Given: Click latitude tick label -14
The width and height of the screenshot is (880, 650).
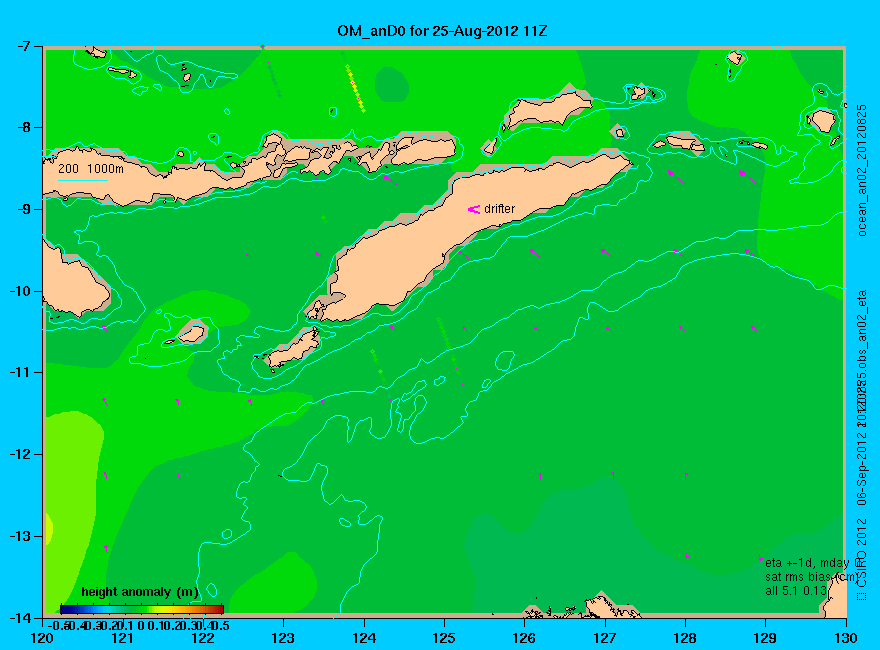Looking at the screenshot, I should (21, 617).
